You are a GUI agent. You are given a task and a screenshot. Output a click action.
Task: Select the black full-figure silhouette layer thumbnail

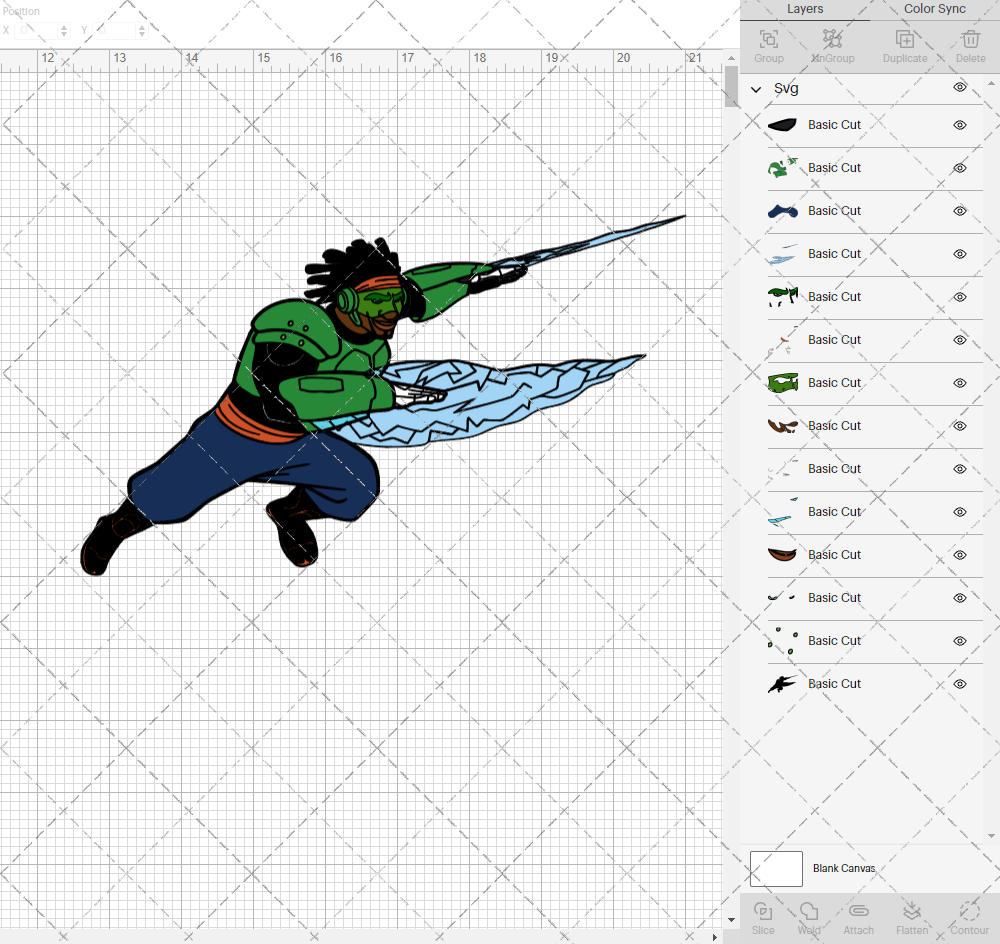783,684
